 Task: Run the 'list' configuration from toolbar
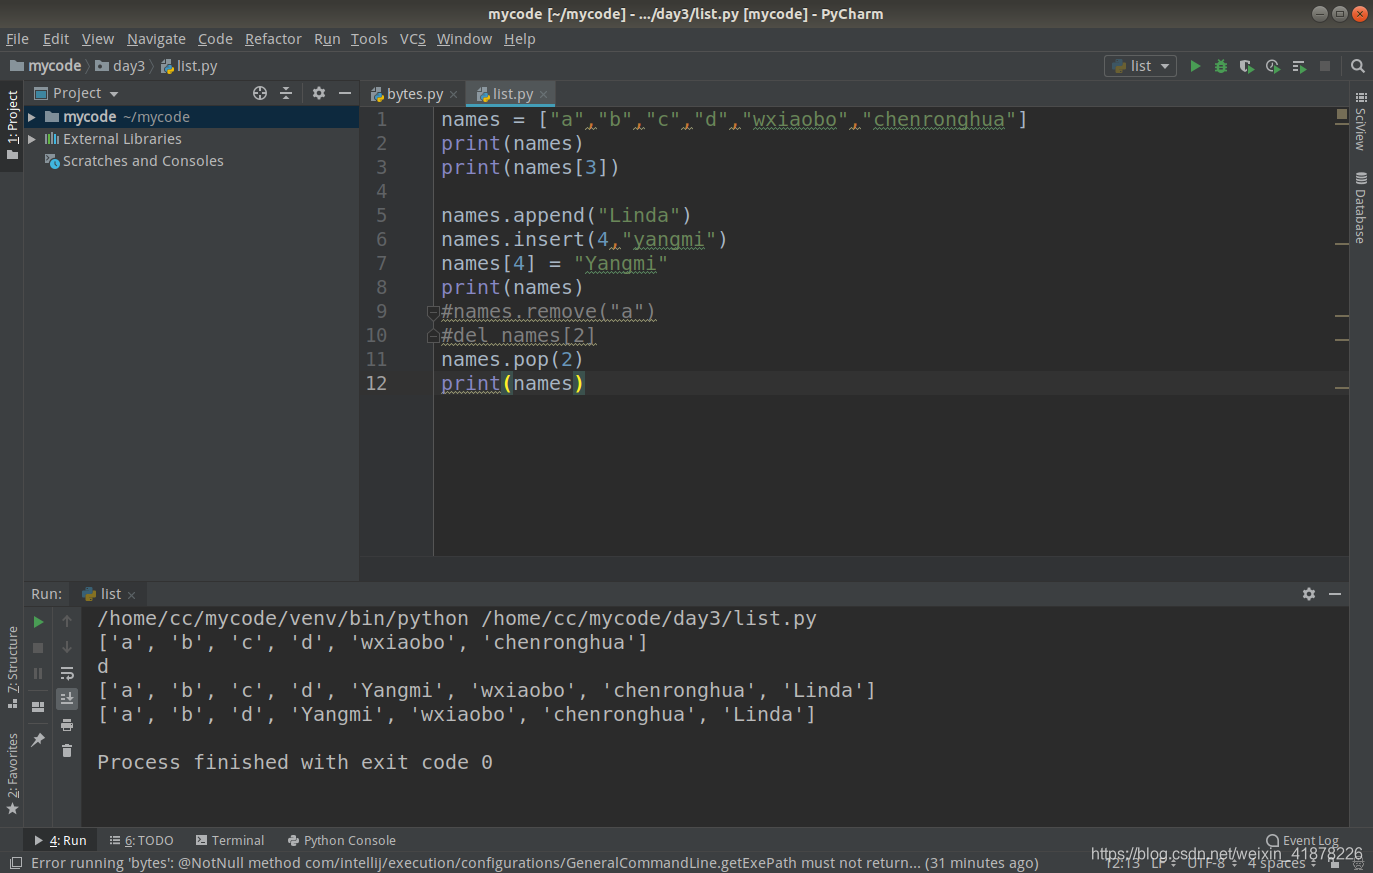click(x=1195, y=66)
